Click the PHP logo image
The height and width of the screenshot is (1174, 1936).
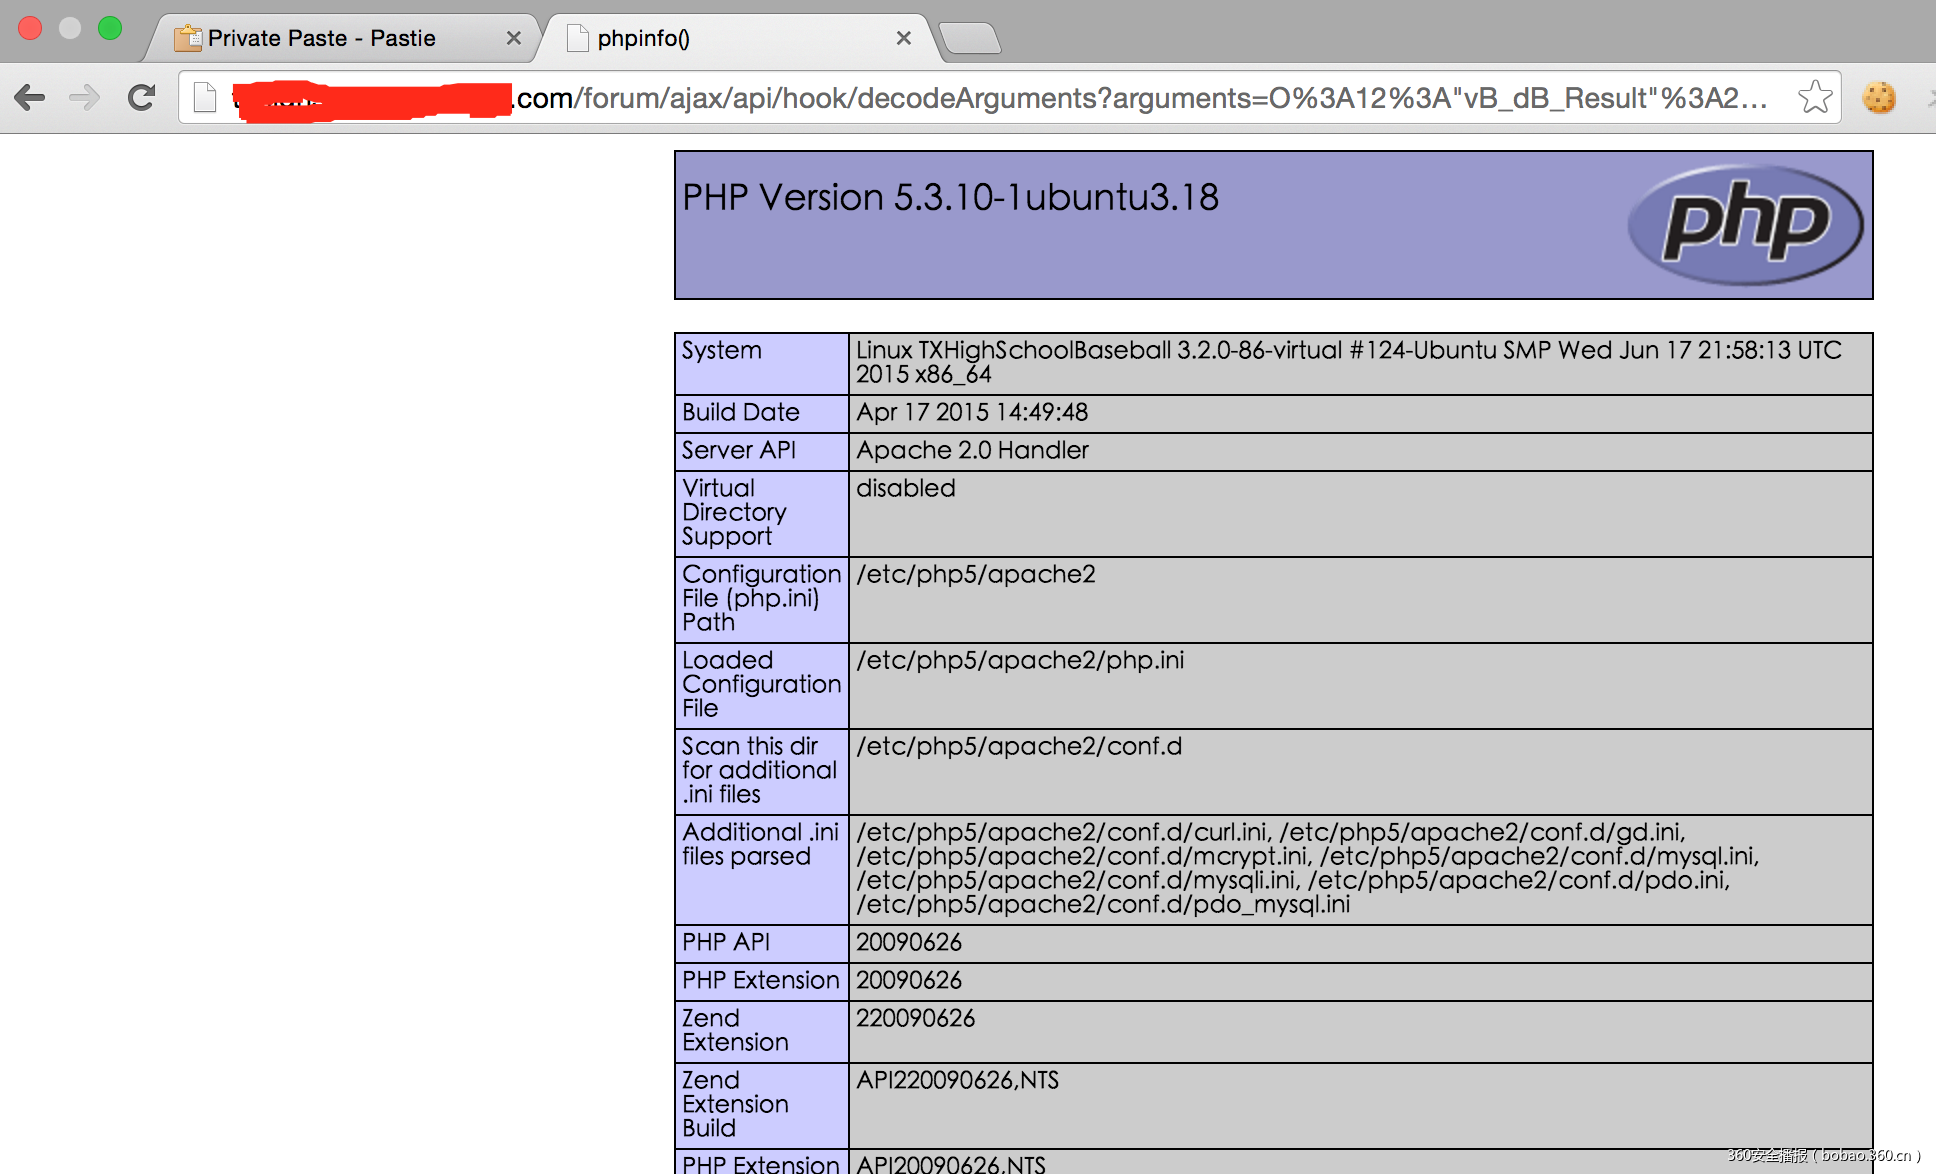[x=1745, y=224]
